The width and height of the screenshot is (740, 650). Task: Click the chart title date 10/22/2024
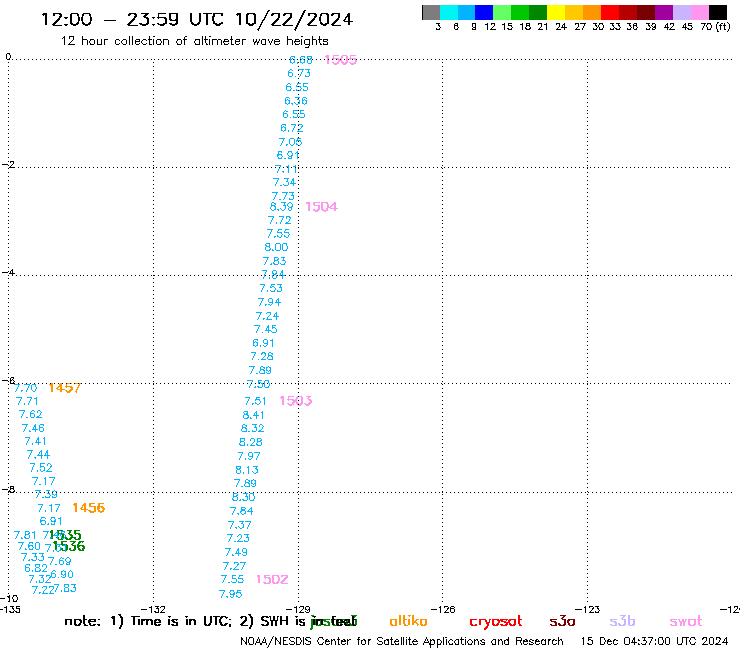(x=294, y=20)
